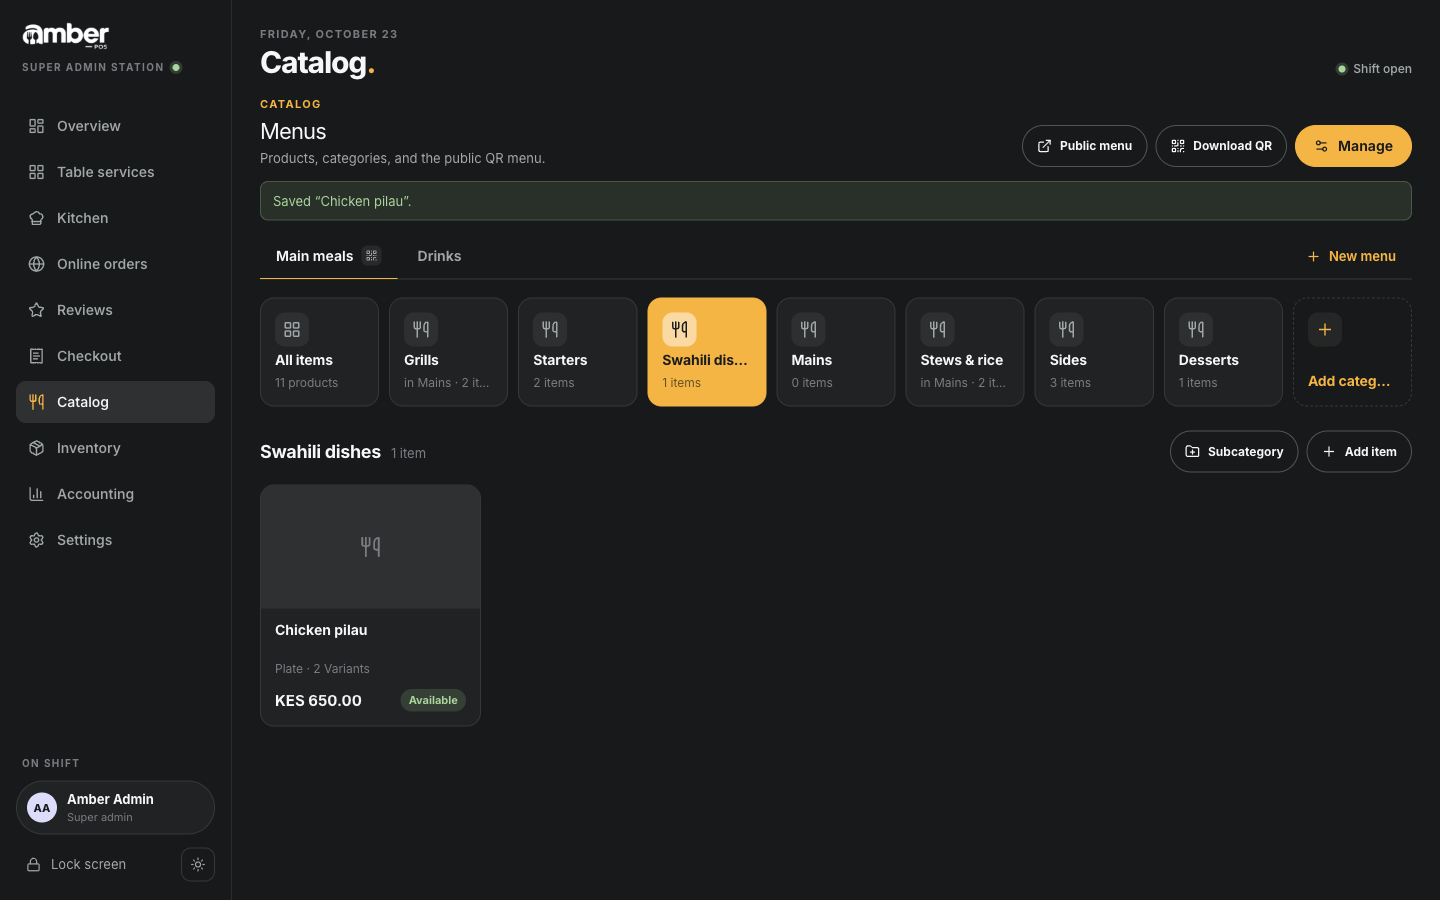
Task: Click the plus icon in Add category card
Action: click(1325, 329)
